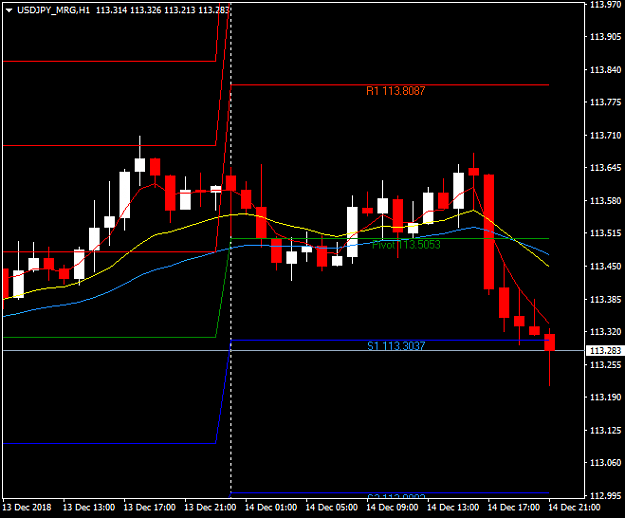Image resolution: width=625 pixels, height=518 pixels.
Task: Click the 113.775 price scale value
Action: [605, 102]
